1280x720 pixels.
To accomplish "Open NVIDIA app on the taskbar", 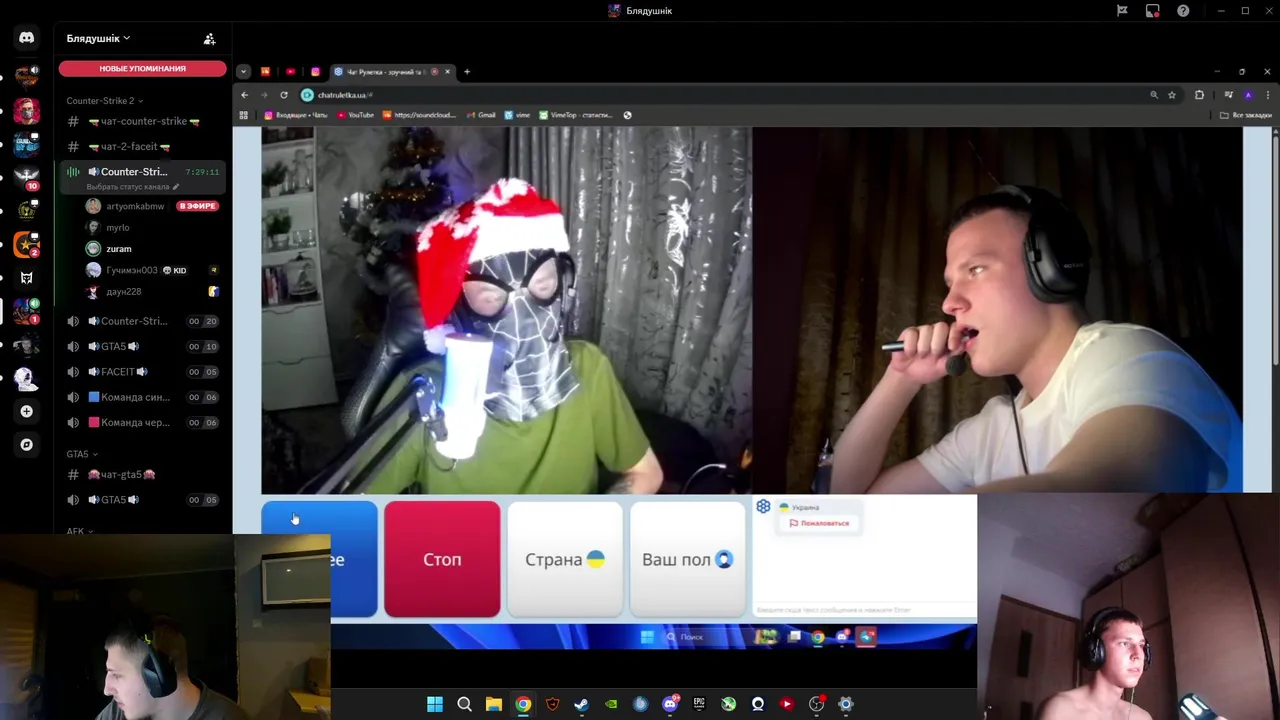I will (611, 704).
